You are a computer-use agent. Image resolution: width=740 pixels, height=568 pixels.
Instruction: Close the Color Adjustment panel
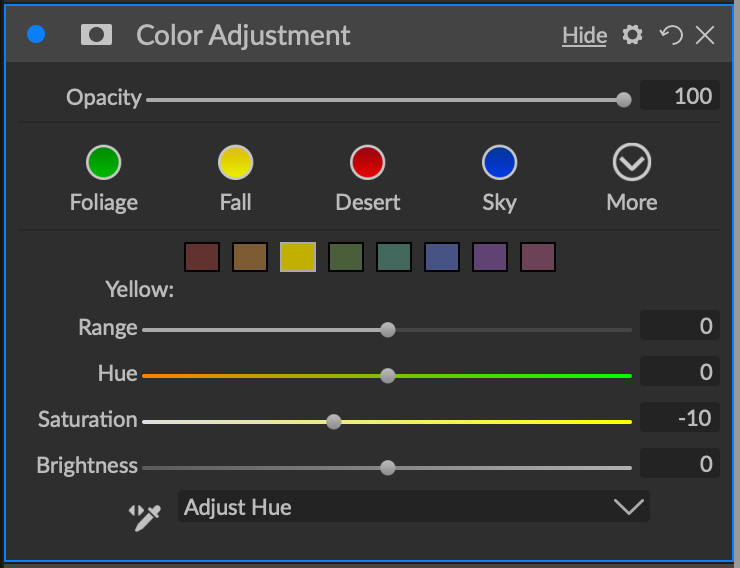[705, 35]
